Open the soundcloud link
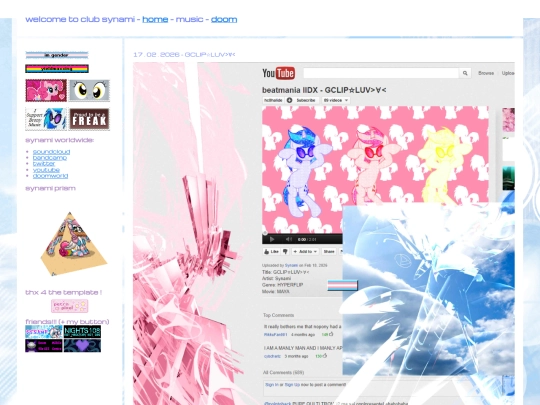Image resolution: width=540 pixels, height=405 pixels. (x=51, y=152)
